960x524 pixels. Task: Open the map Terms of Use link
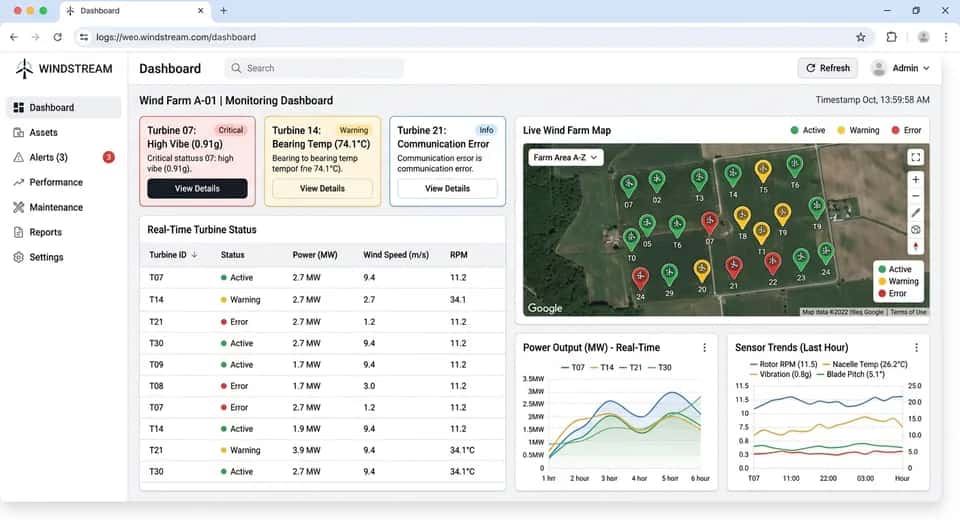coord(908,312)
